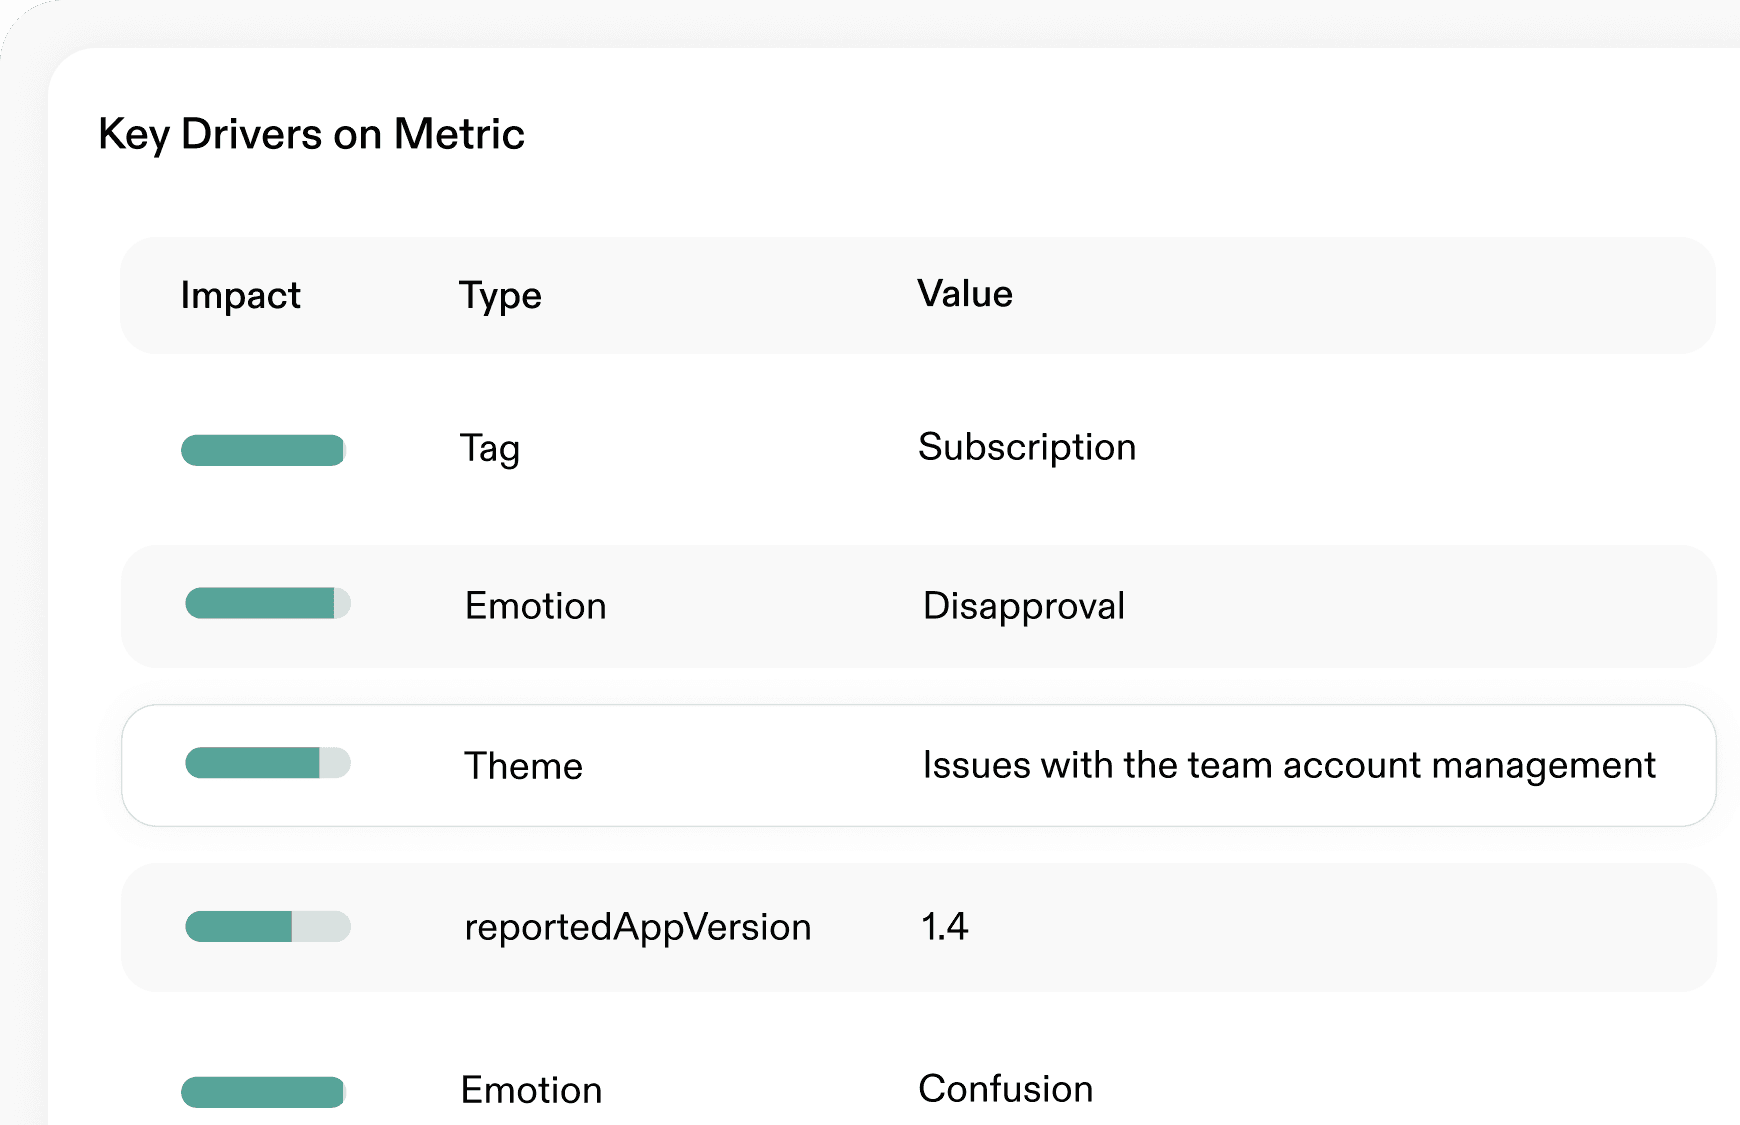Click the Key Drivers on Metric heading
The height and width of the screenshot is (1125, 1740).
311,134
